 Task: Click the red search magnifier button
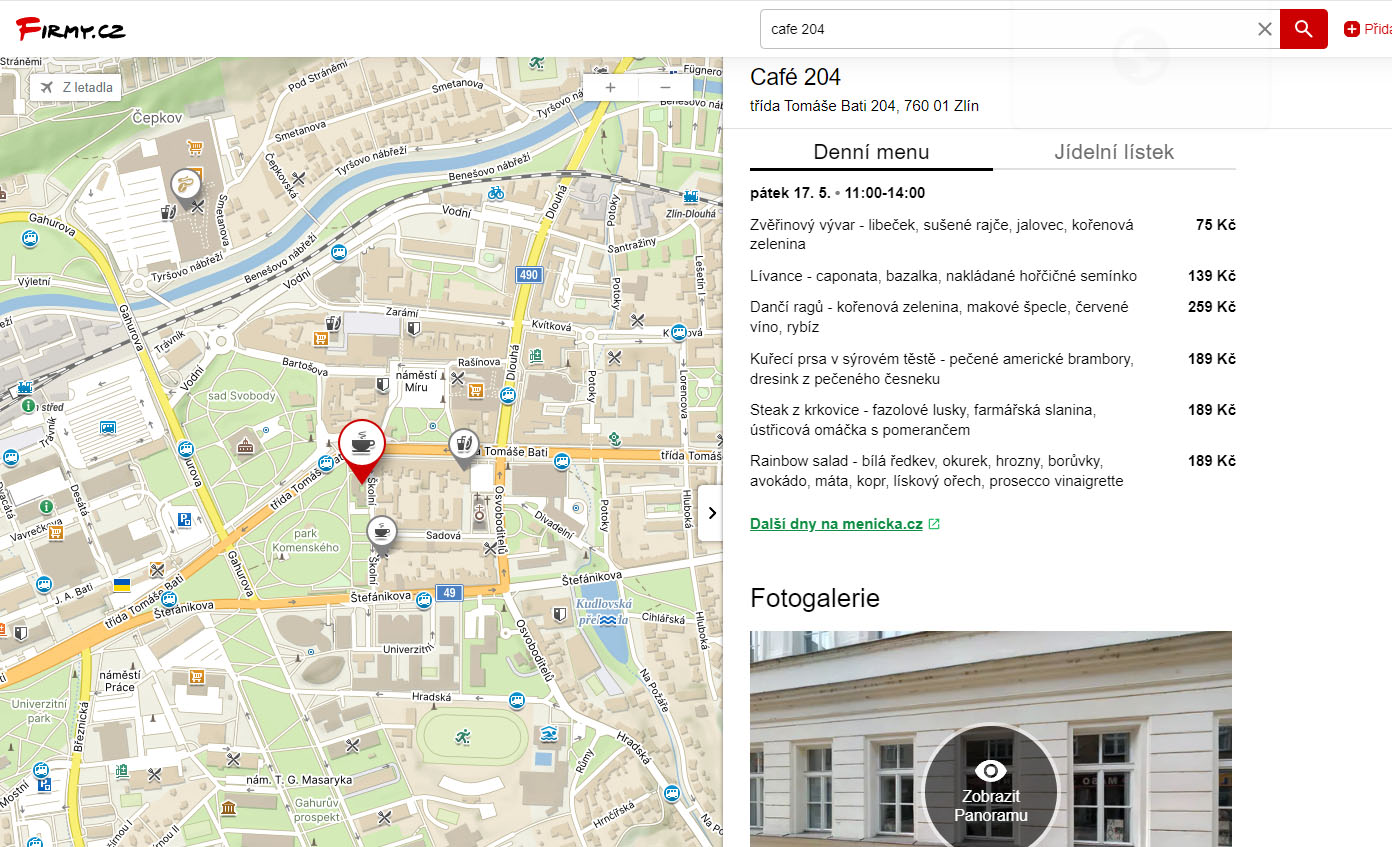pyautogui.click(x=1303, y=29)
